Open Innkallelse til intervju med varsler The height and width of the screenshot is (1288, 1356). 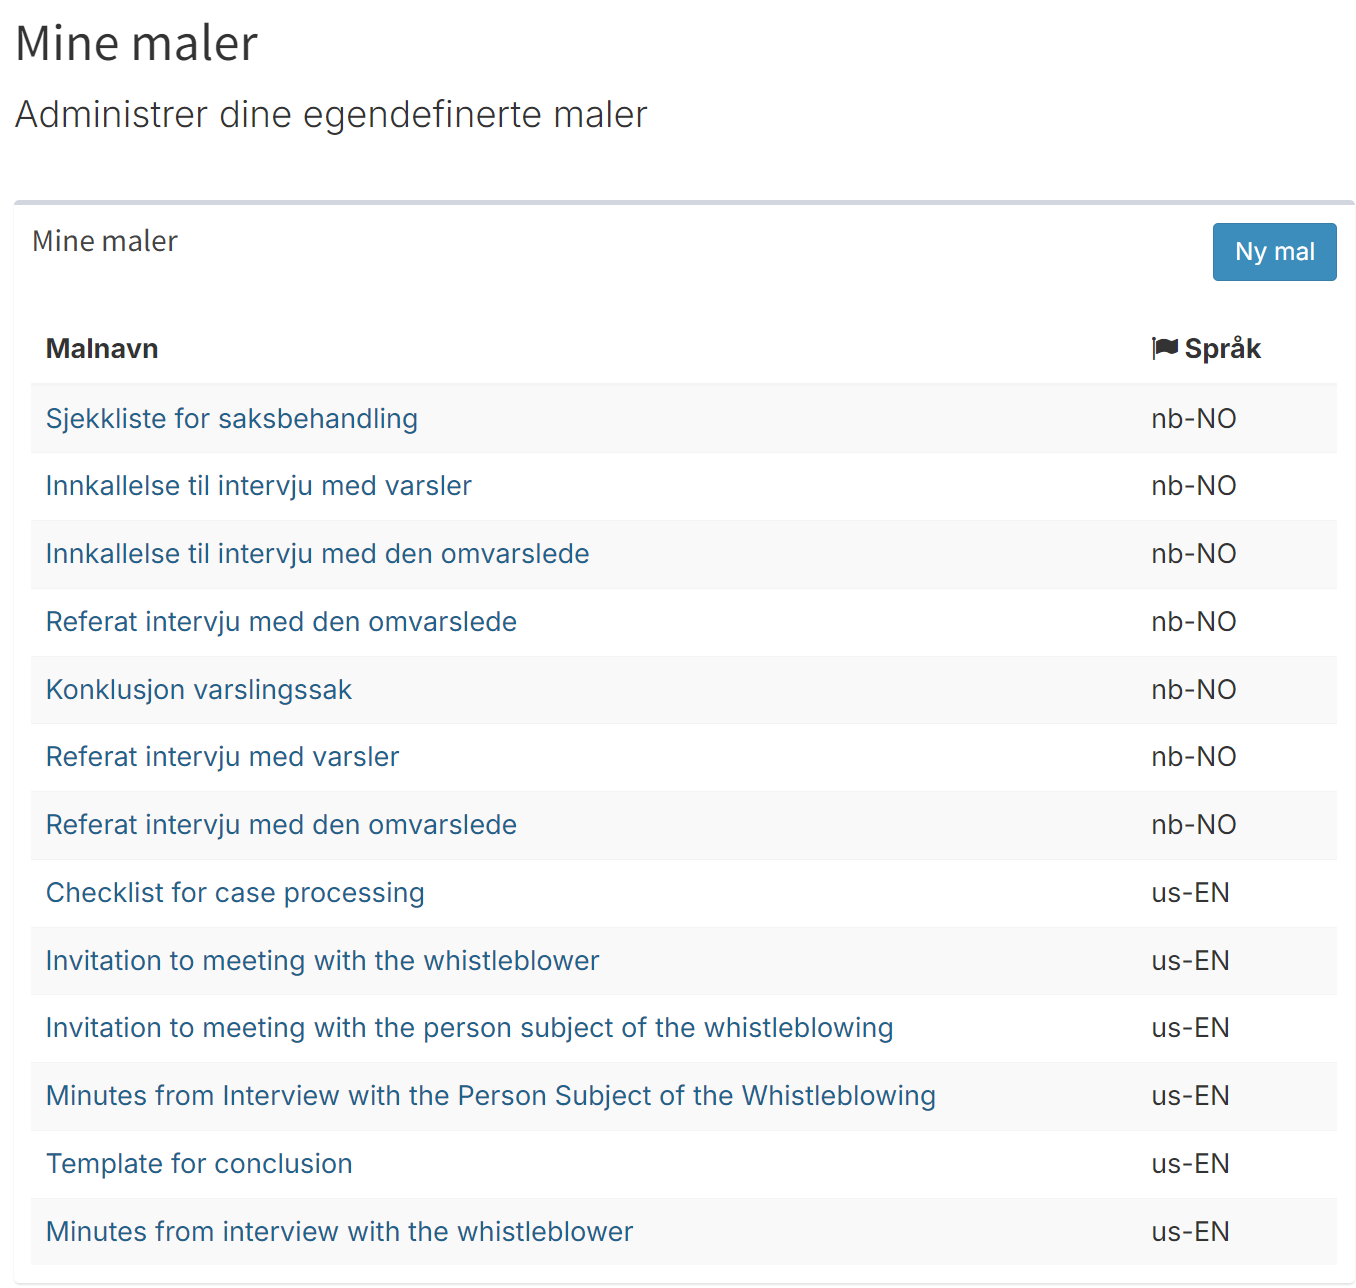click(x=259, y=486)
